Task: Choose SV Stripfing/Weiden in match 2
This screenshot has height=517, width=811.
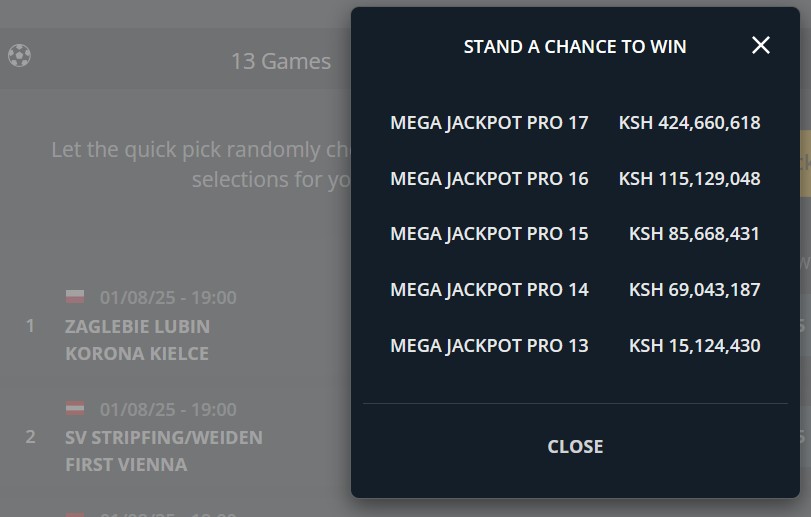Action: [x=163, y=438]
